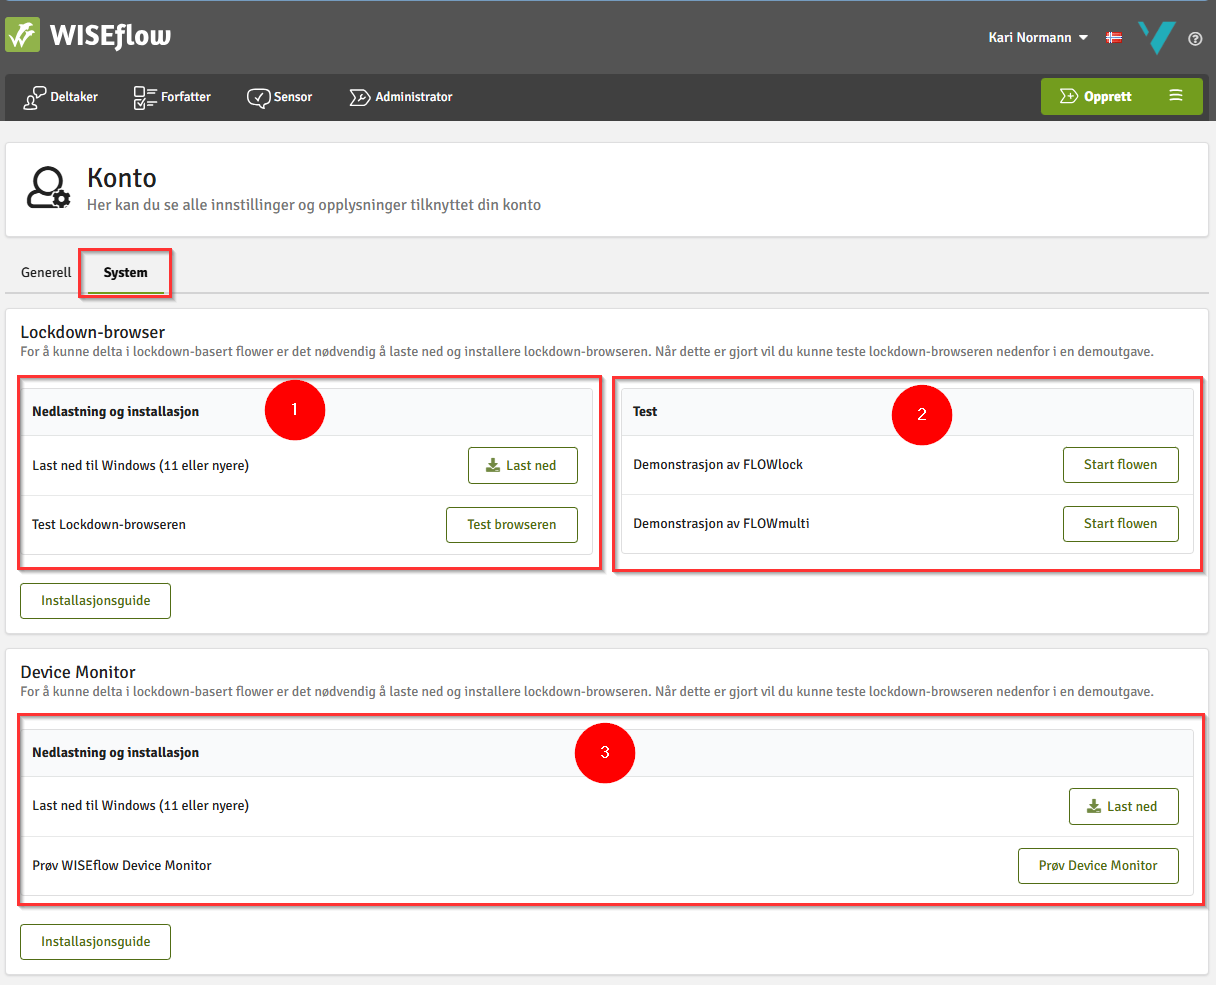Download Lockdown-browser with Last ned button
This screenshot has width=1216, height=985.
coord(522,465)
